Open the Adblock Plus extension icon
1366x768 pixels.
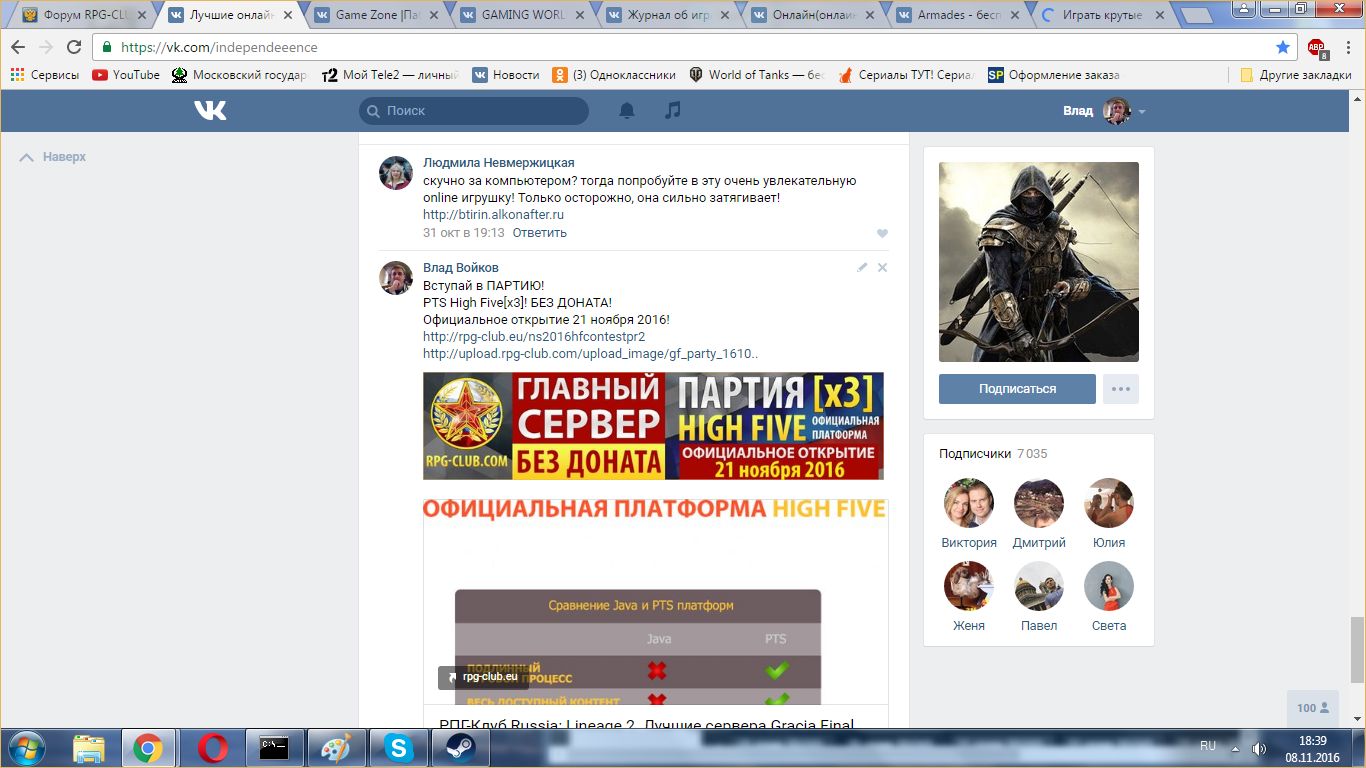(x=1317, y=47)
